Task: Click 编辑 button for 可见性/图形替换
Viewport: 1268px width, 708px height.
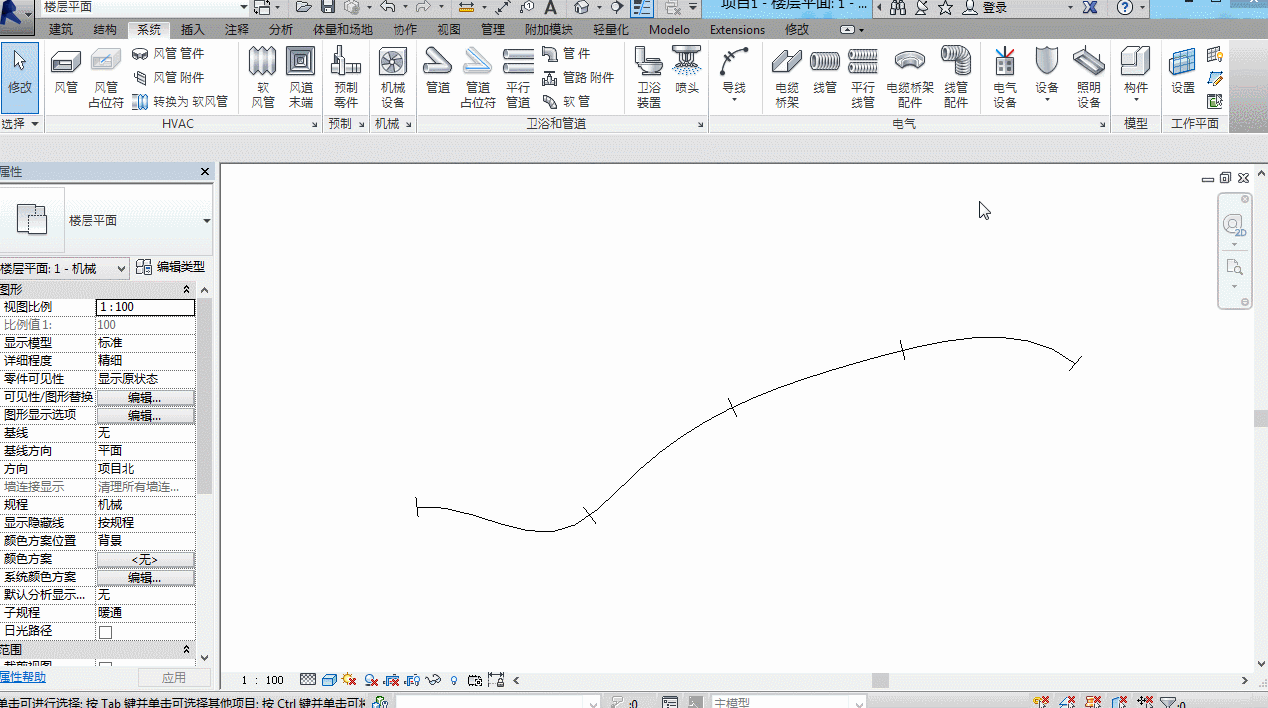Action: pyautogui.click(x=145, y=398)
